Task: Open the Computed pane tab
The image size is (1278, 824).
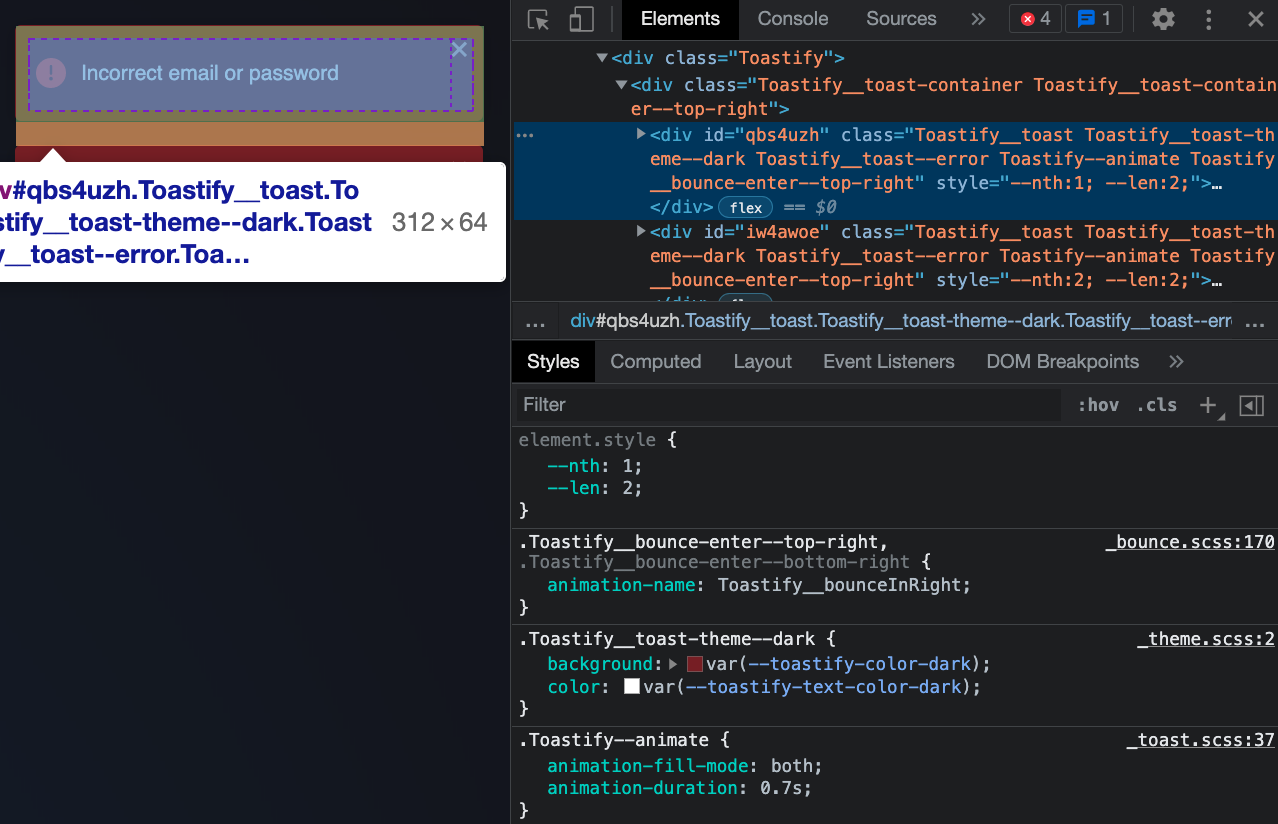Action: tap(656, 361)
